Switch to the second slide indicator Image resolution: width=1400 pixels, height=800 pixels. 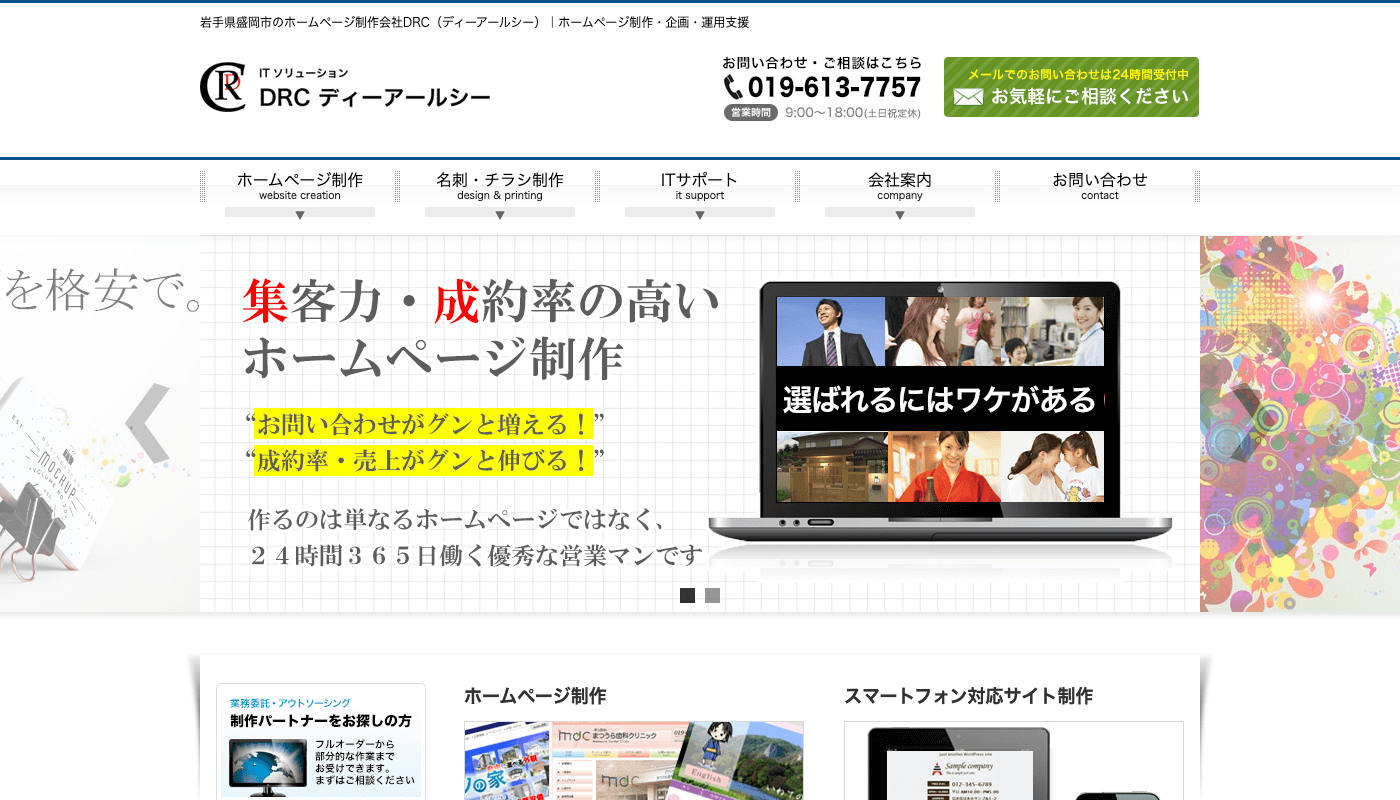point(712,596)
